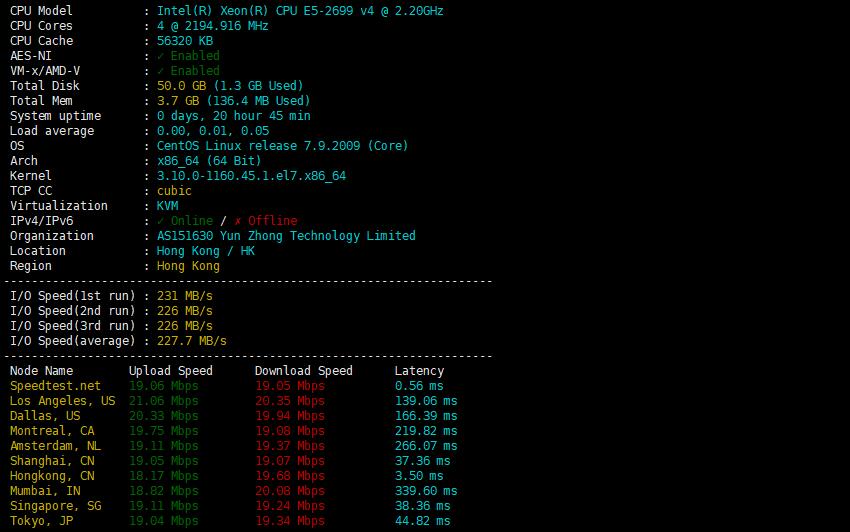Click Los Angeles latency 139.06 ms
This screenshot has width=850, height=532.
coord(426,401)
